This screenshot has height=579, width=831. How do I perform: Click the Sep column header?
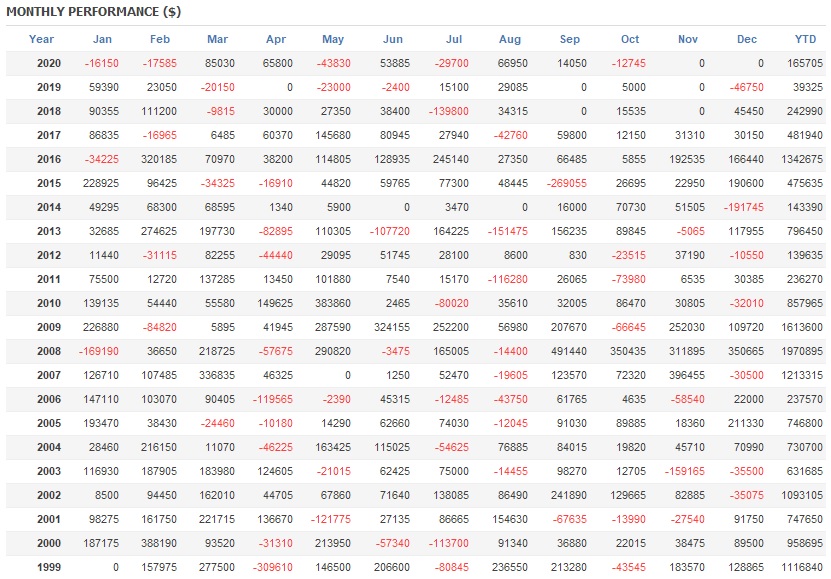[x=570, y=39]
